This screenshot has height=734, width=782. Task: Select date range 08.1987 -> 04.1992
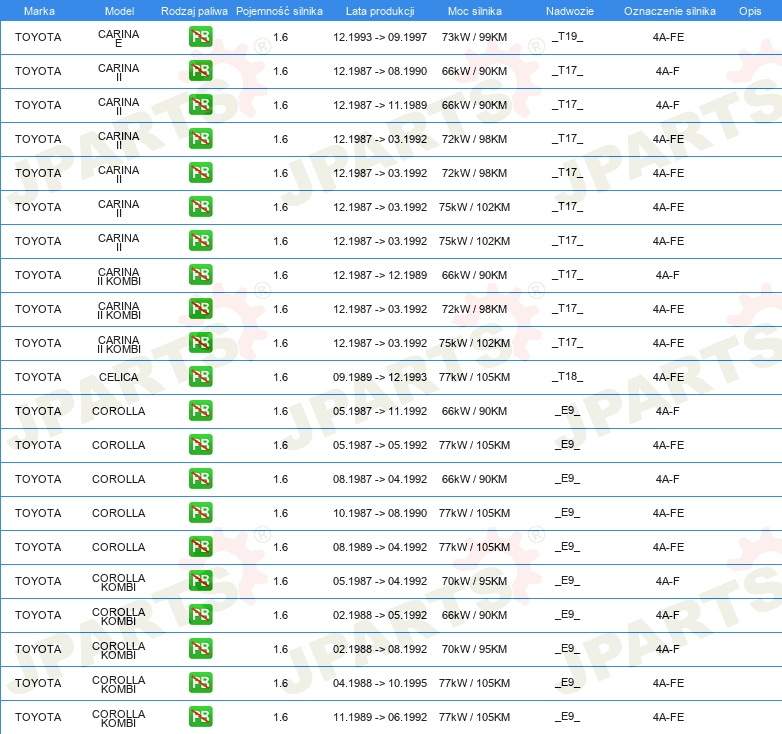tap(380, 479)
